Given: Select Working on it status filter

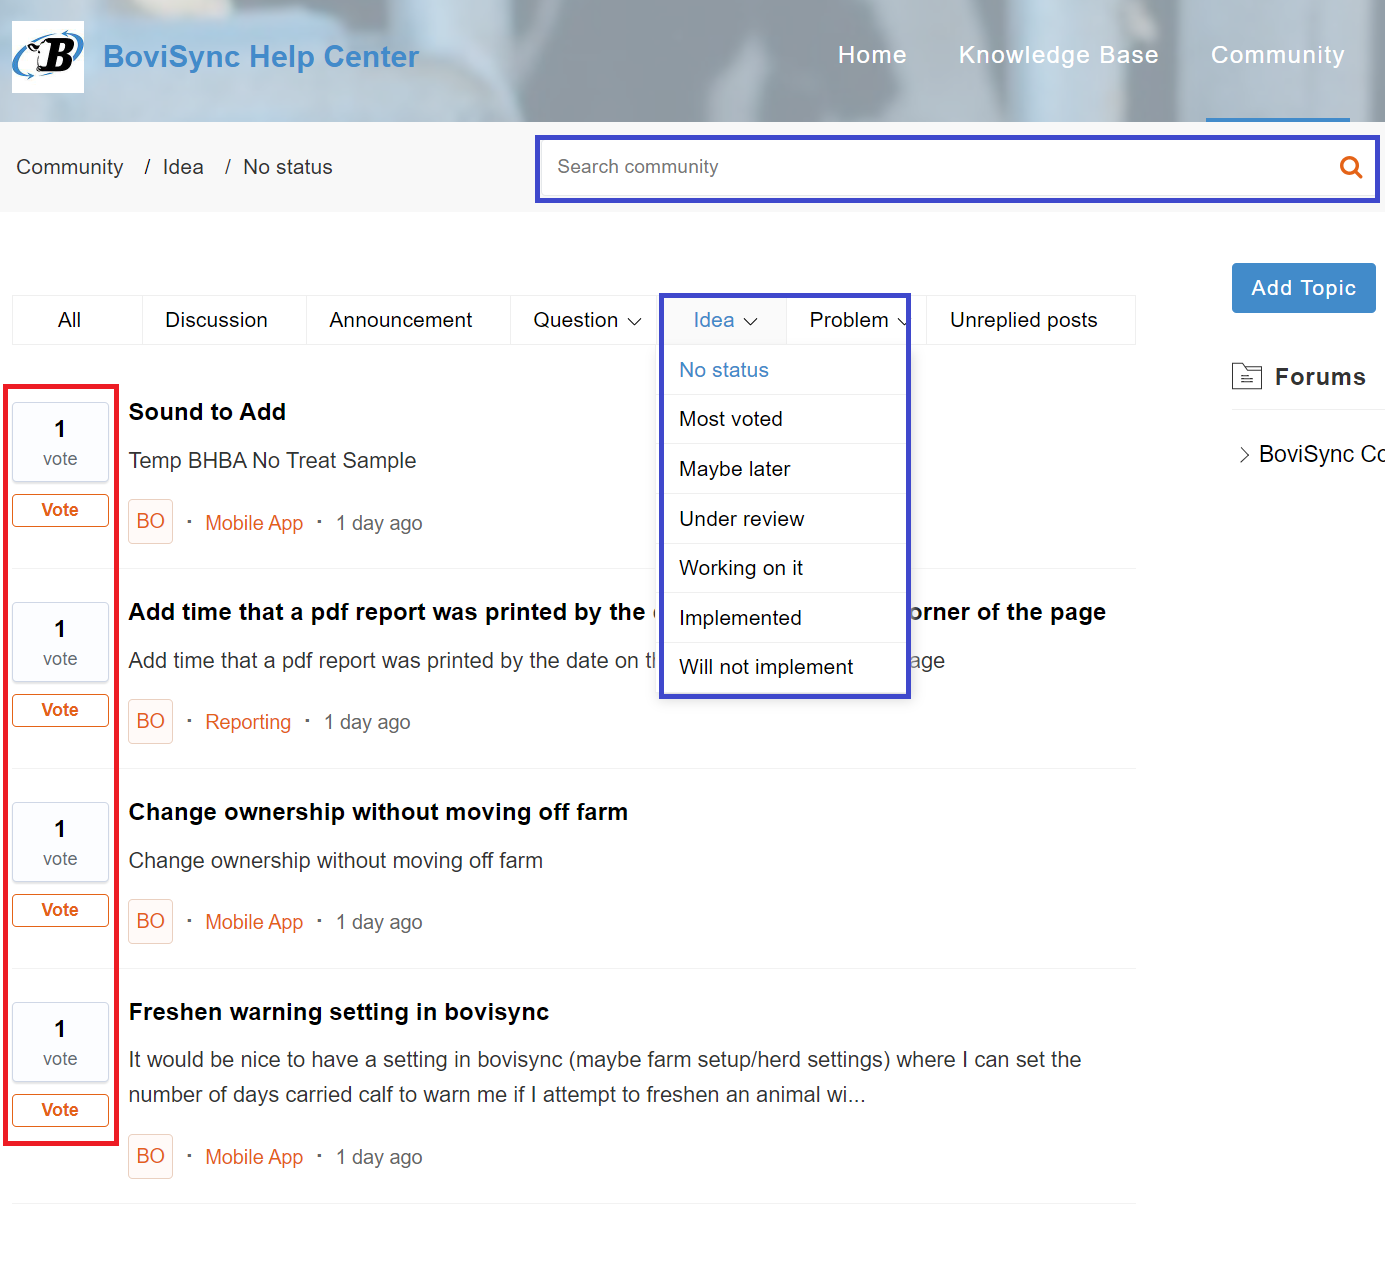Looking at the screenshot, I should [784, 568].
